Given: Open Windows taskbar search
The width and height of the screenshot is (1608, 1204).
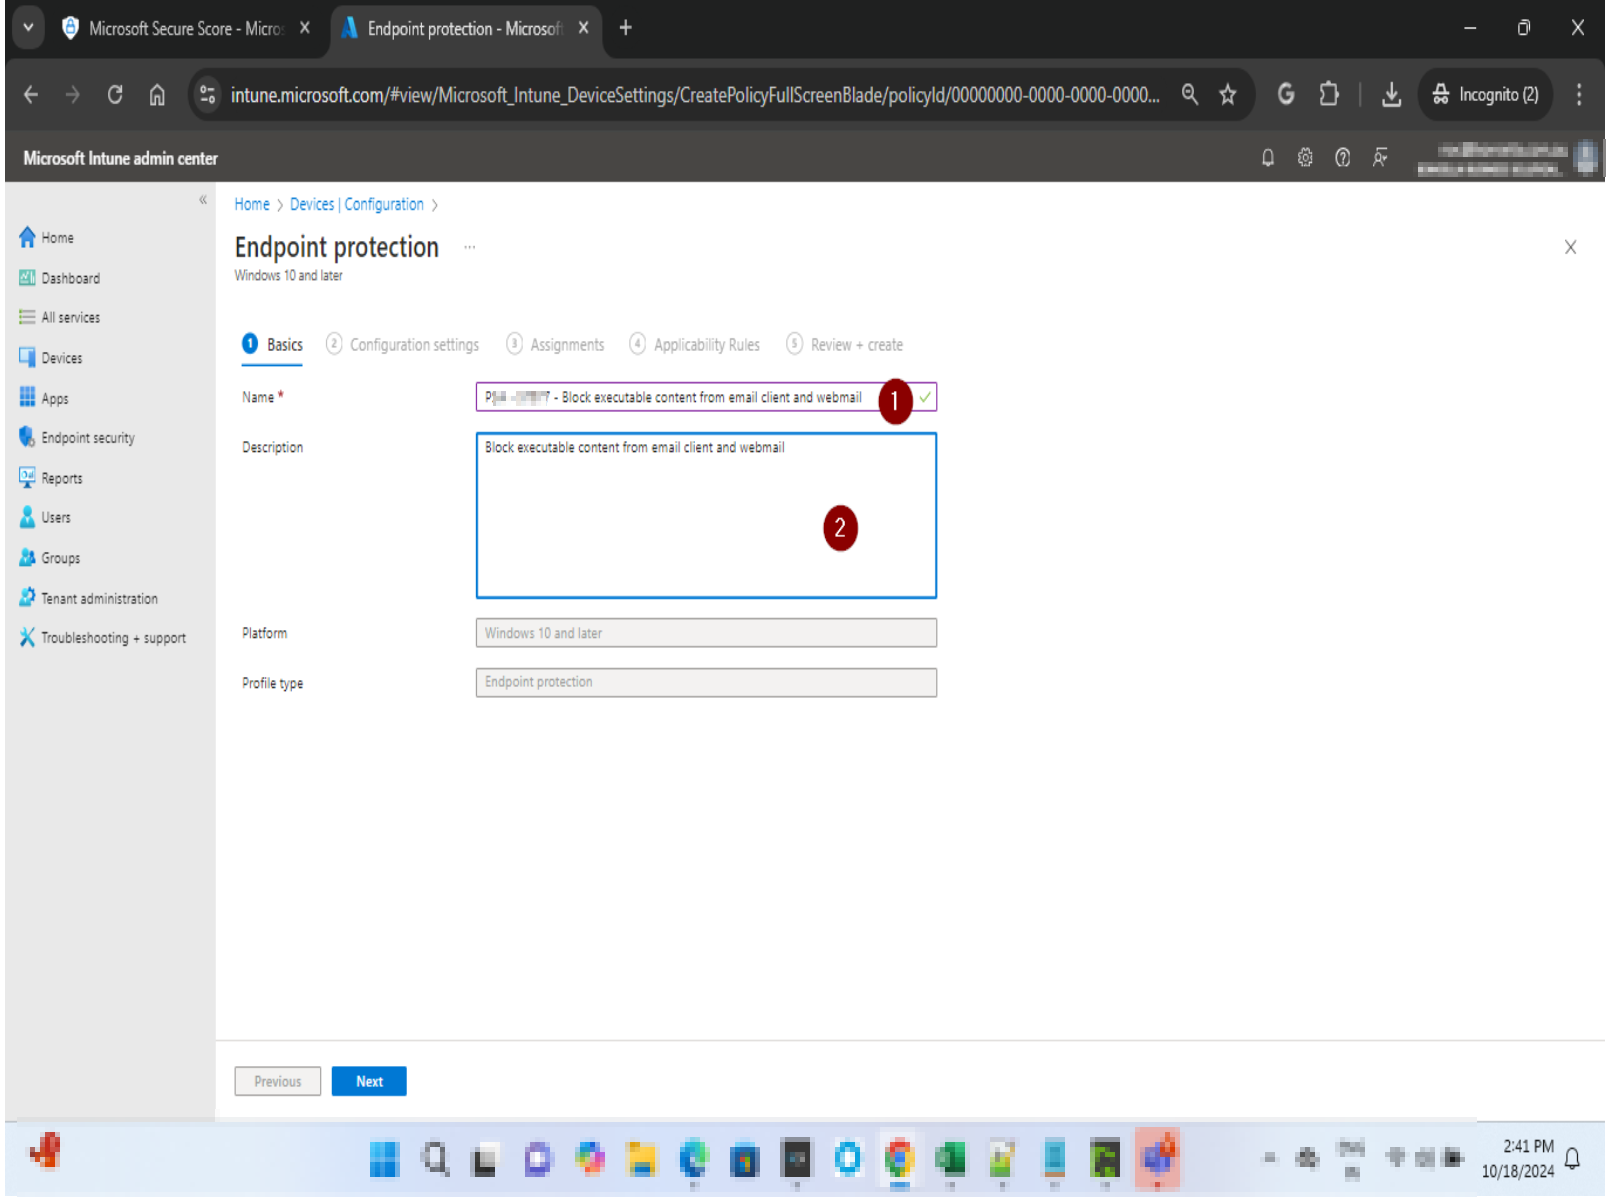Looking at the screenshot, I should coord(435,1159).
